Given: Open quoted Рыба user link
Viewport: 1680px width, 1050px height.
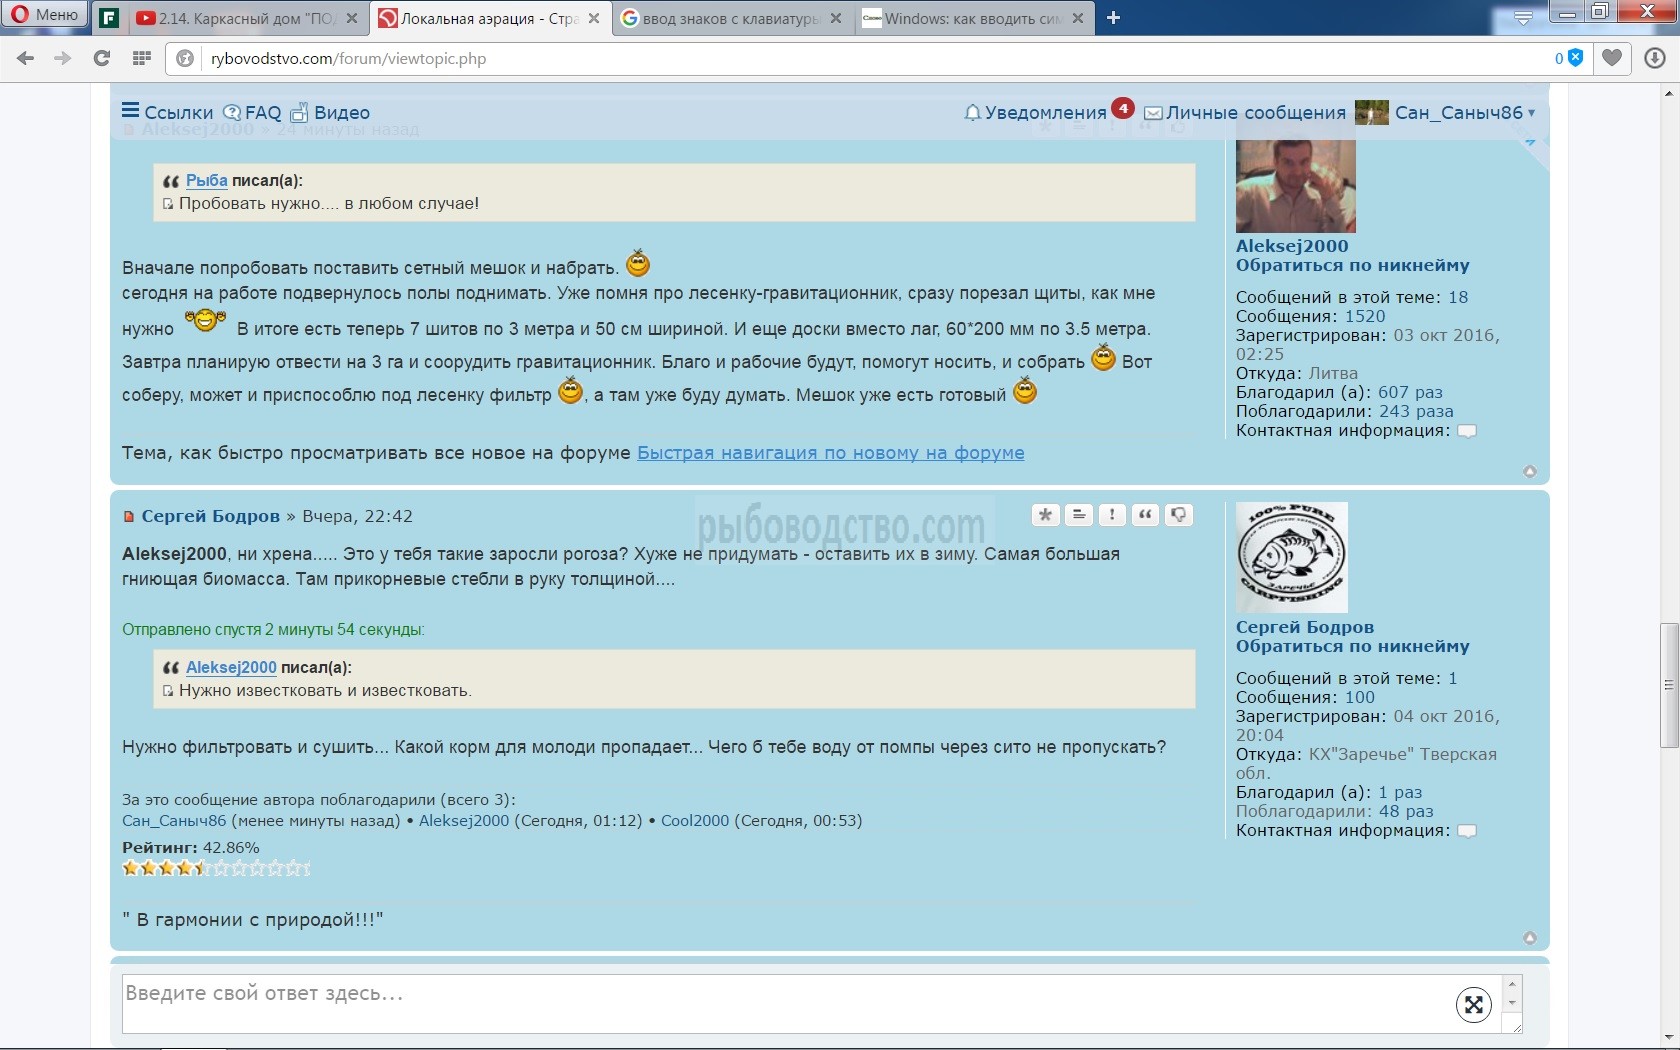Looking at the screenshot, I should coord(206,180).
